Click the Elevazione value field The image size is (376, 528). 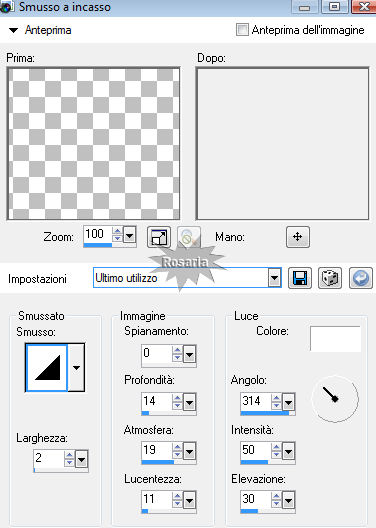coord(256,499)
